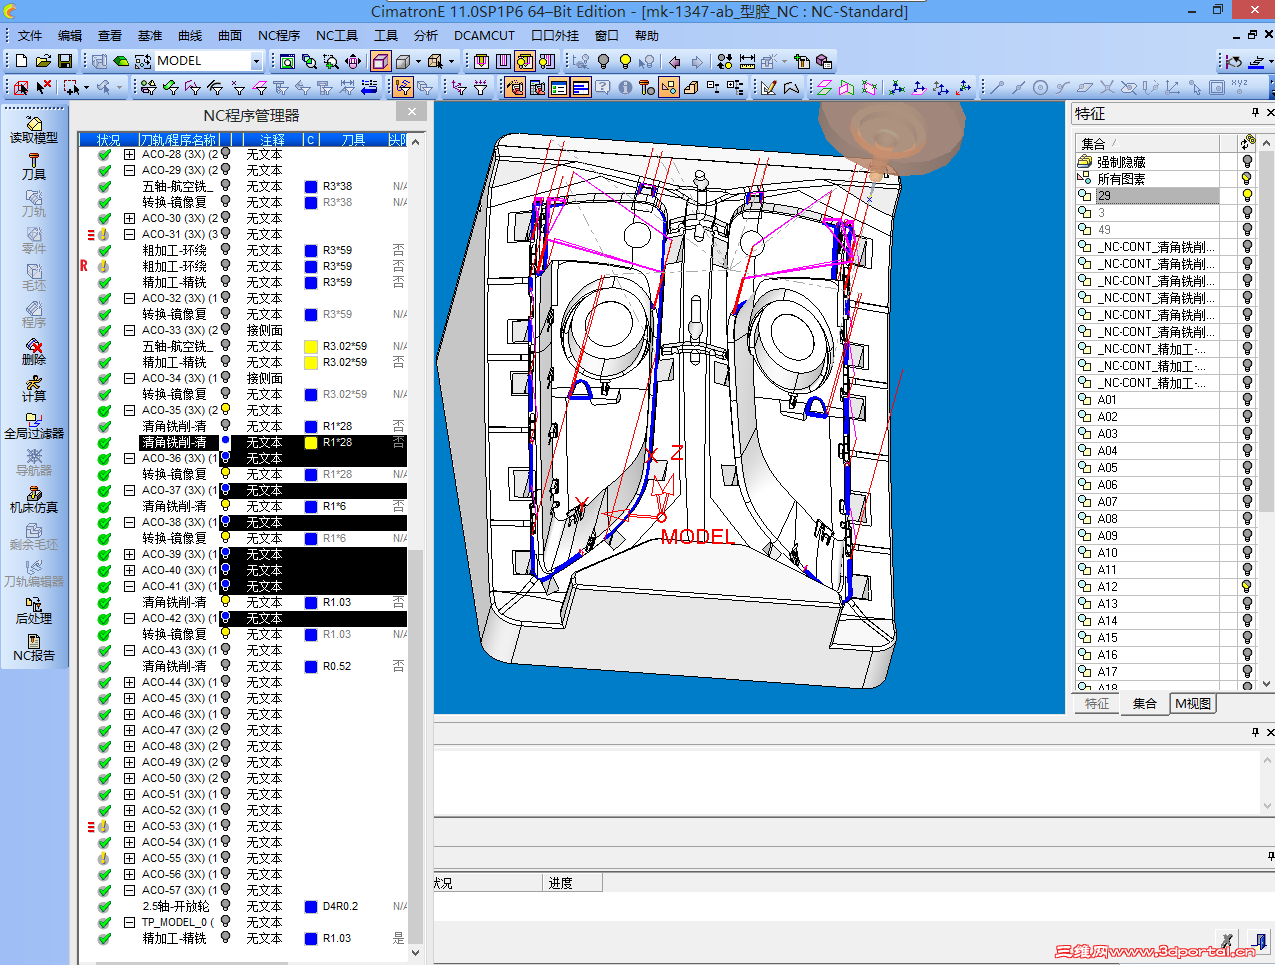This screenshot has width=1275, height=965.
Task: Switch to the M视图 tab
Action: pos(1193,704)
